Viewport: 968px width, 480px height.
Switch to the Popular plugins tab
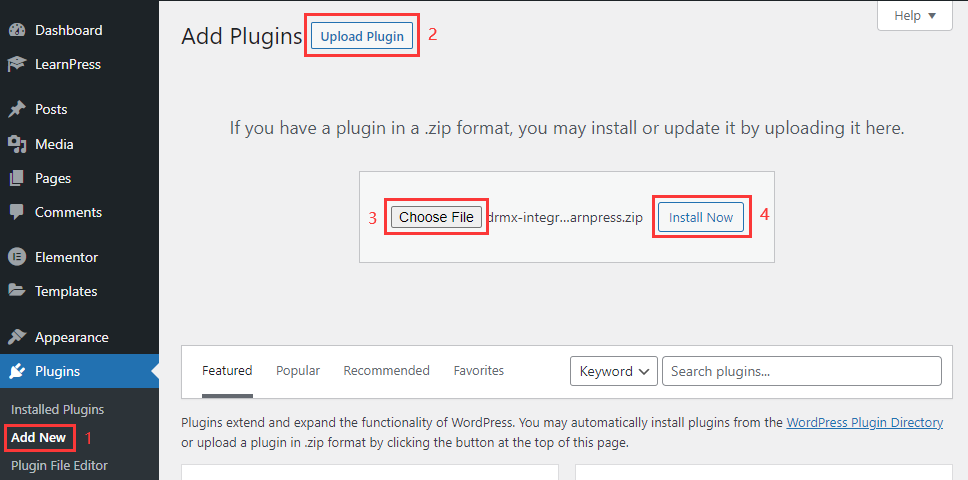(x=298, y=370)
